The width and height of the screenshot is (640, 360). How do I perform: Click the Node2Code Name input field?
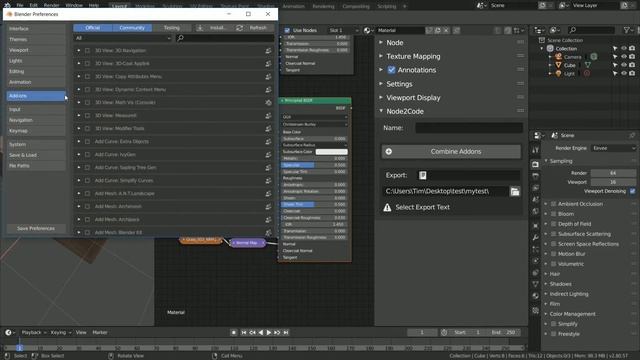[x=469, y=128]
